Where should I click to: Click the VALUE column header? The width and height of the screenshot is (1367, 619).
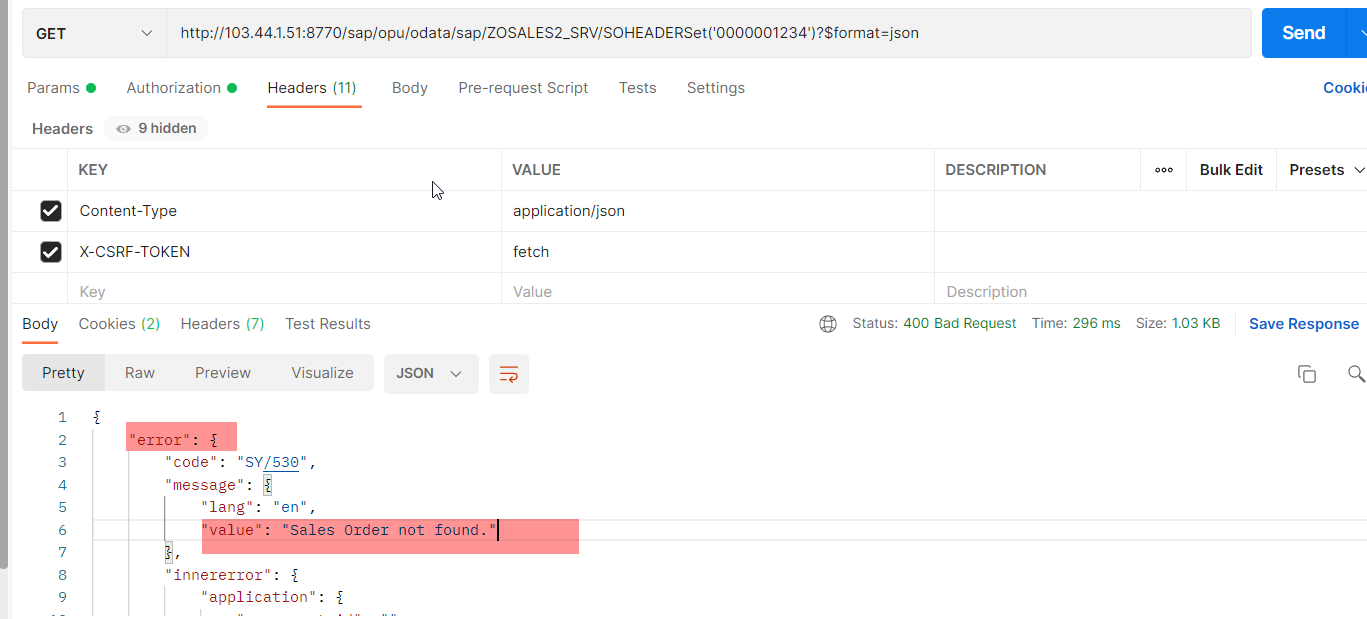536,170
